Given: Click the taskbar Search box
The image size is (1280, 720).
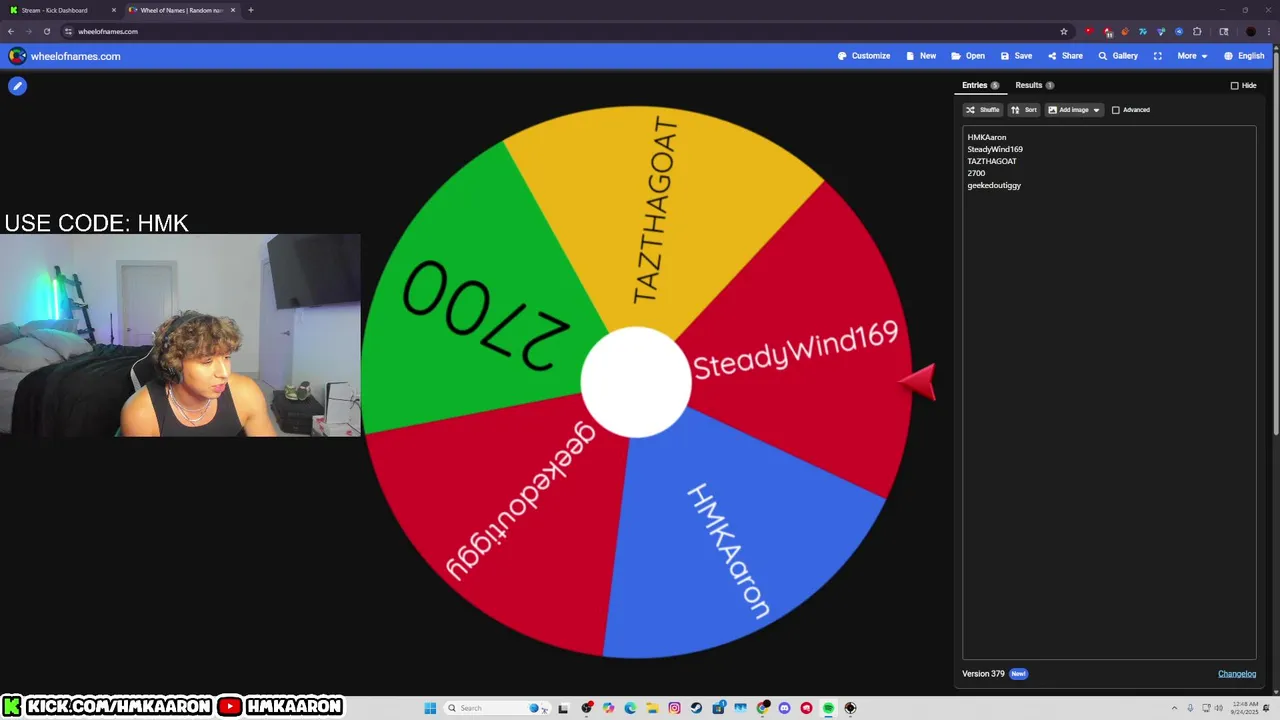Looking at the screenshot, I should click(x=497, y=708).
